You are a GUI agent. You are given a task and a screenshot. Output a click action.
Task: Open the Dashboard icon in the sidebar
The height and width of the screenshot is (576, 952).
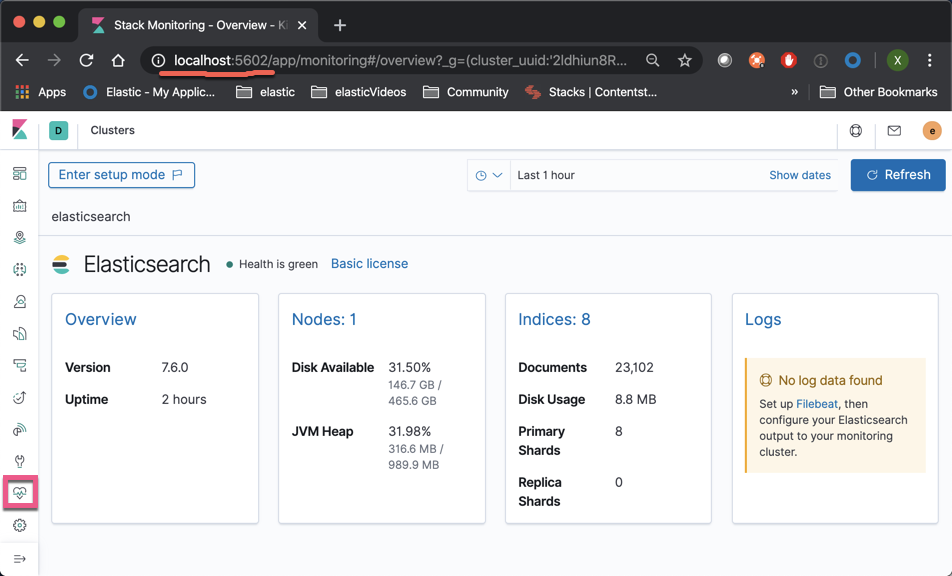[19, 174]
